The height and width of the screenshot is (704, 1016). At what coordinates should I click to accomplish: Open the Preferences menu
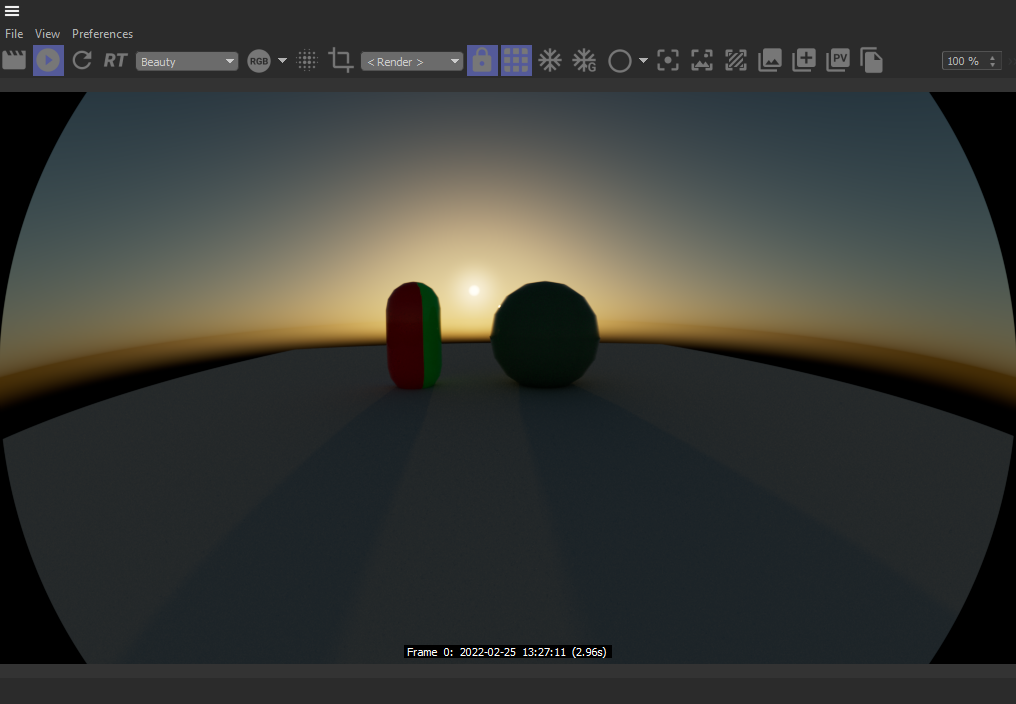pyautogui.click(x=102, y=34)
